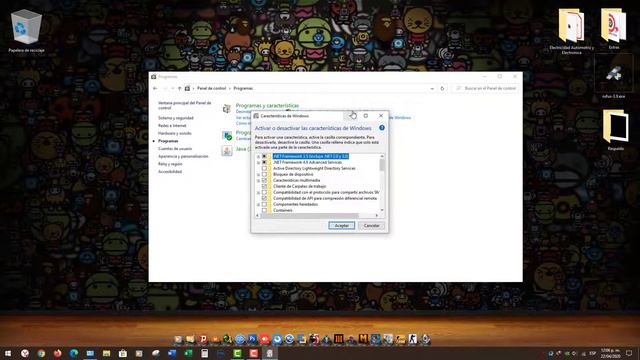Viewport: 640px width, 360px height.
Task: Click Aceptar in Windows features dialog
Action: 342,226
